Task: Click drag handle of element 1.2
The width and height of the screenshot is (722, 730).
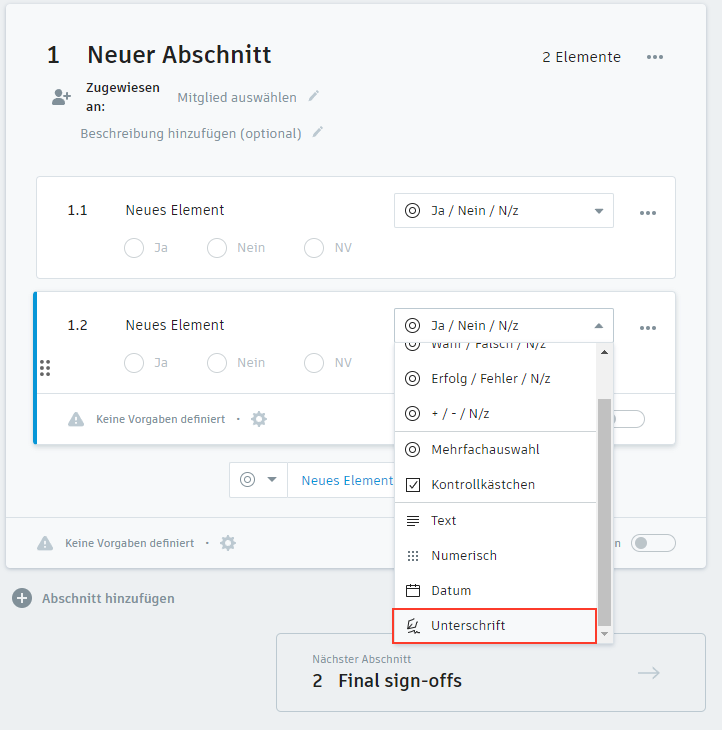Action: 45,368
